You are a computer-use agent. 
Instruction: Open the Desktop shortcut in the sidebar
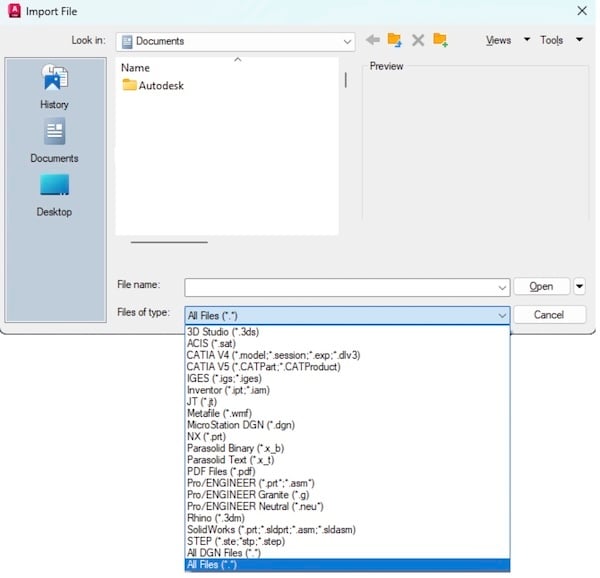(x=54, y=195)
